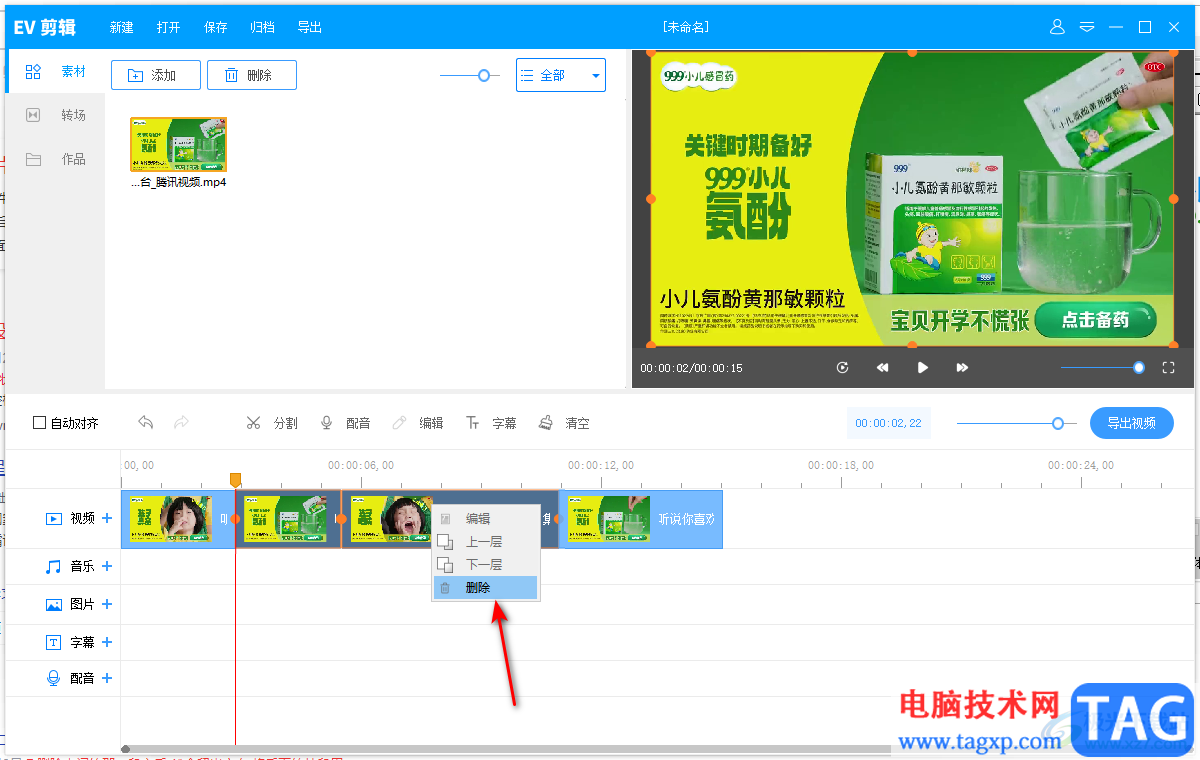Play the preview video
The image size is (1200, 760).
[923, 368]
